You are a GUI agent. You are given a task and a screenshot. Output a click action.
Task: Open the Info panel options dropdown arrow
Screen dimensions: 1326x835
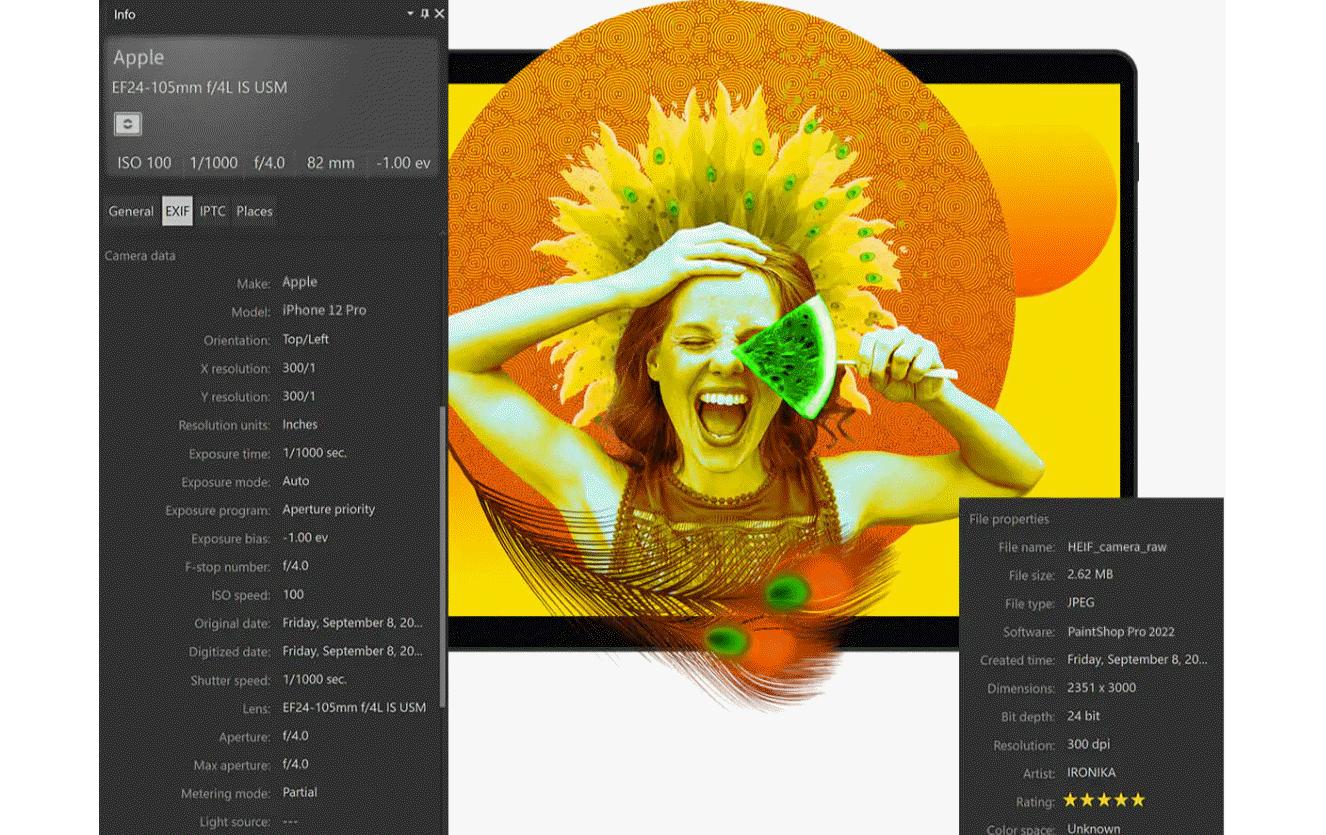(410, 14)
